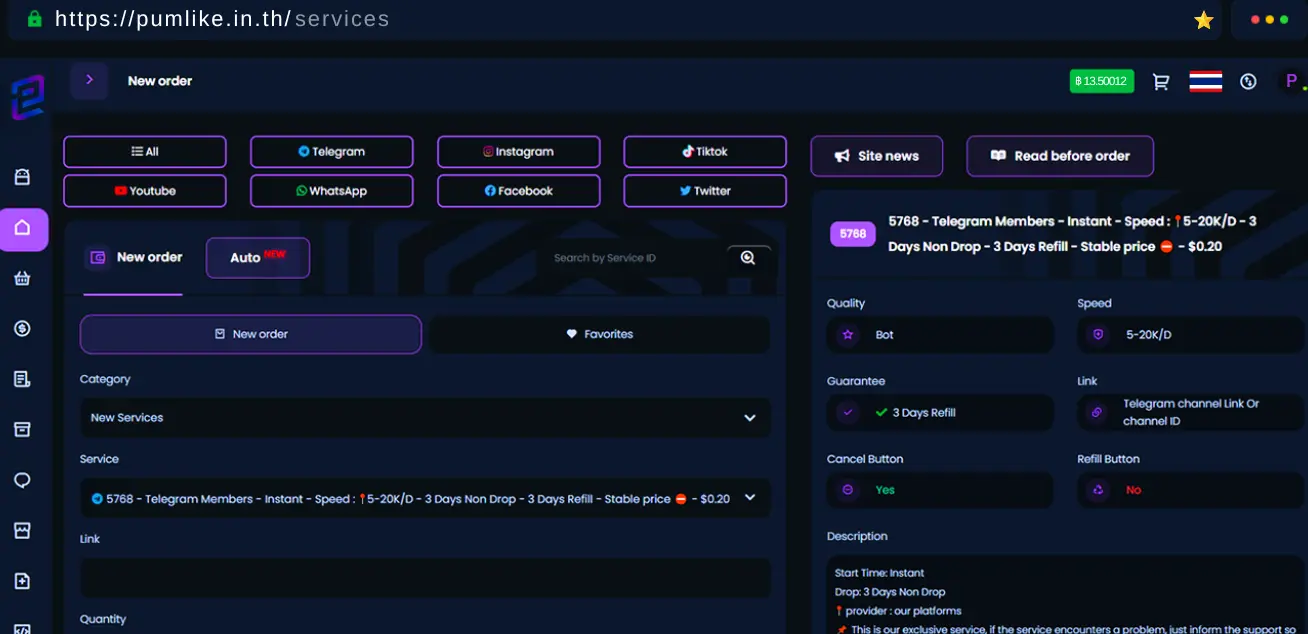This screenshot has height=634, width=1308.
Task: Open the chat bubble sidebar icon
Action: point(23,480)
